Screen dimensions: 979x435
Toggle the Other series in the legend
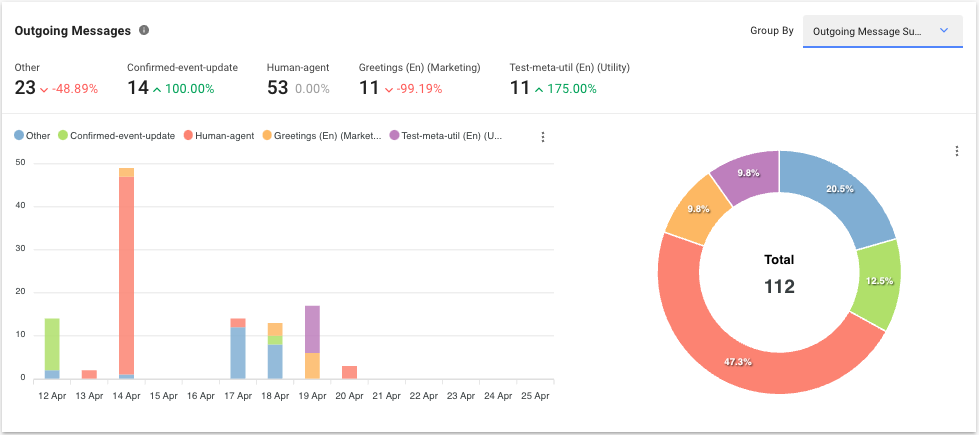coord(32,136)
